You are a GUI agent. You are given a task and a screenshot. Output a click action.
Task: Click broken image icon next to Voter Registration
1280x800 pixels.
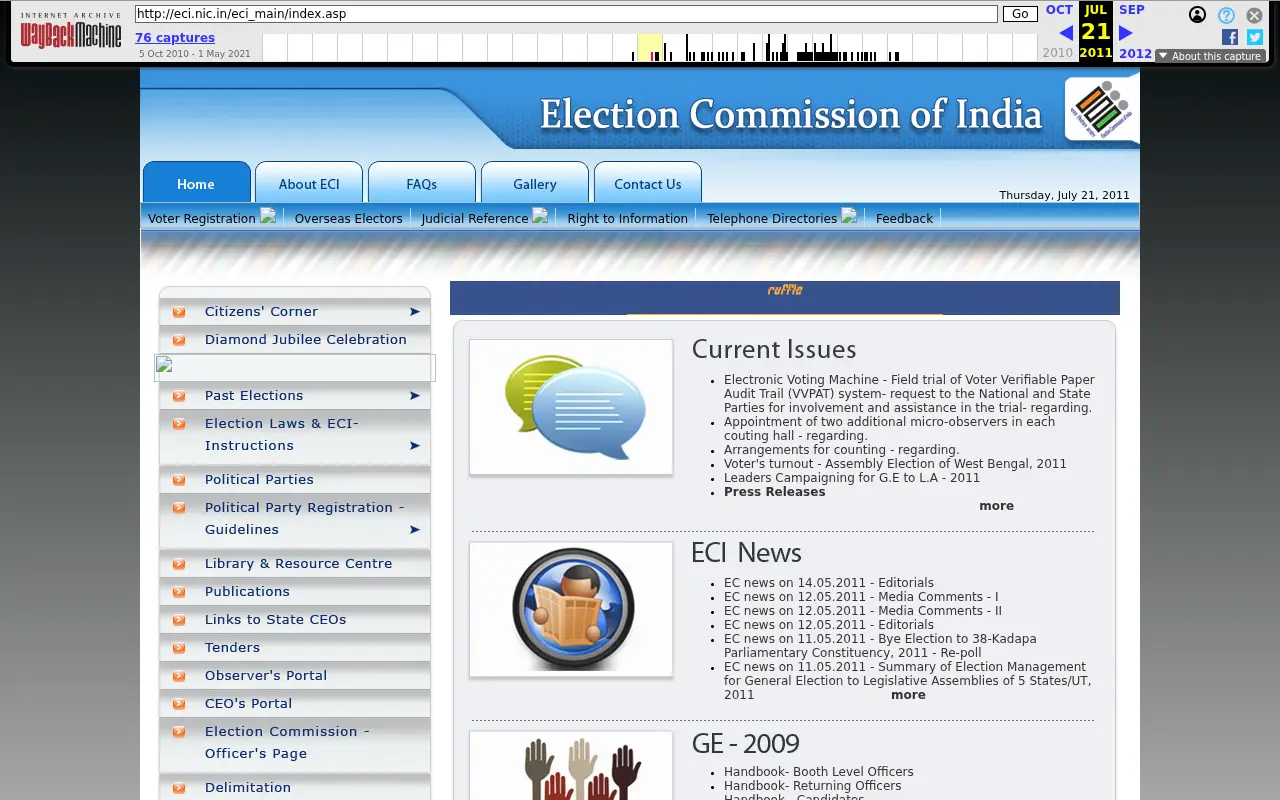pos(268,215)
